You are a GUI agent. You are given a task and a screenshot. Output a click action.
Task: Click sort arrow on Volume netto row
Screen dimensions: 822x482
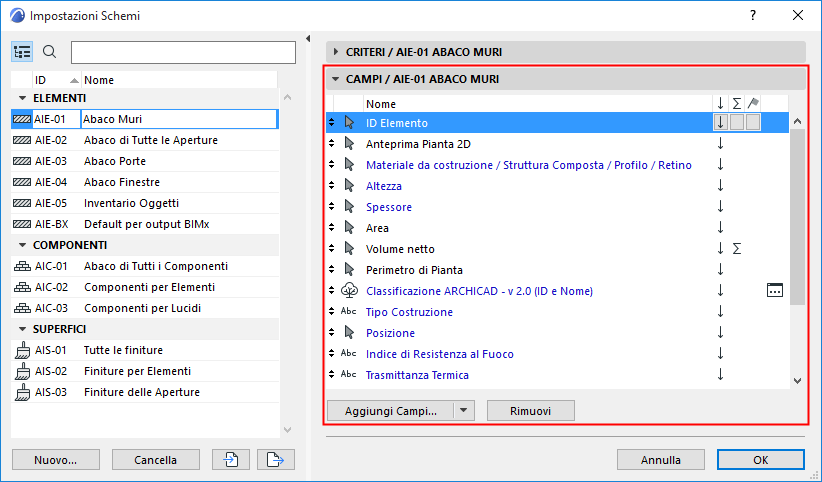click(720, 249)
